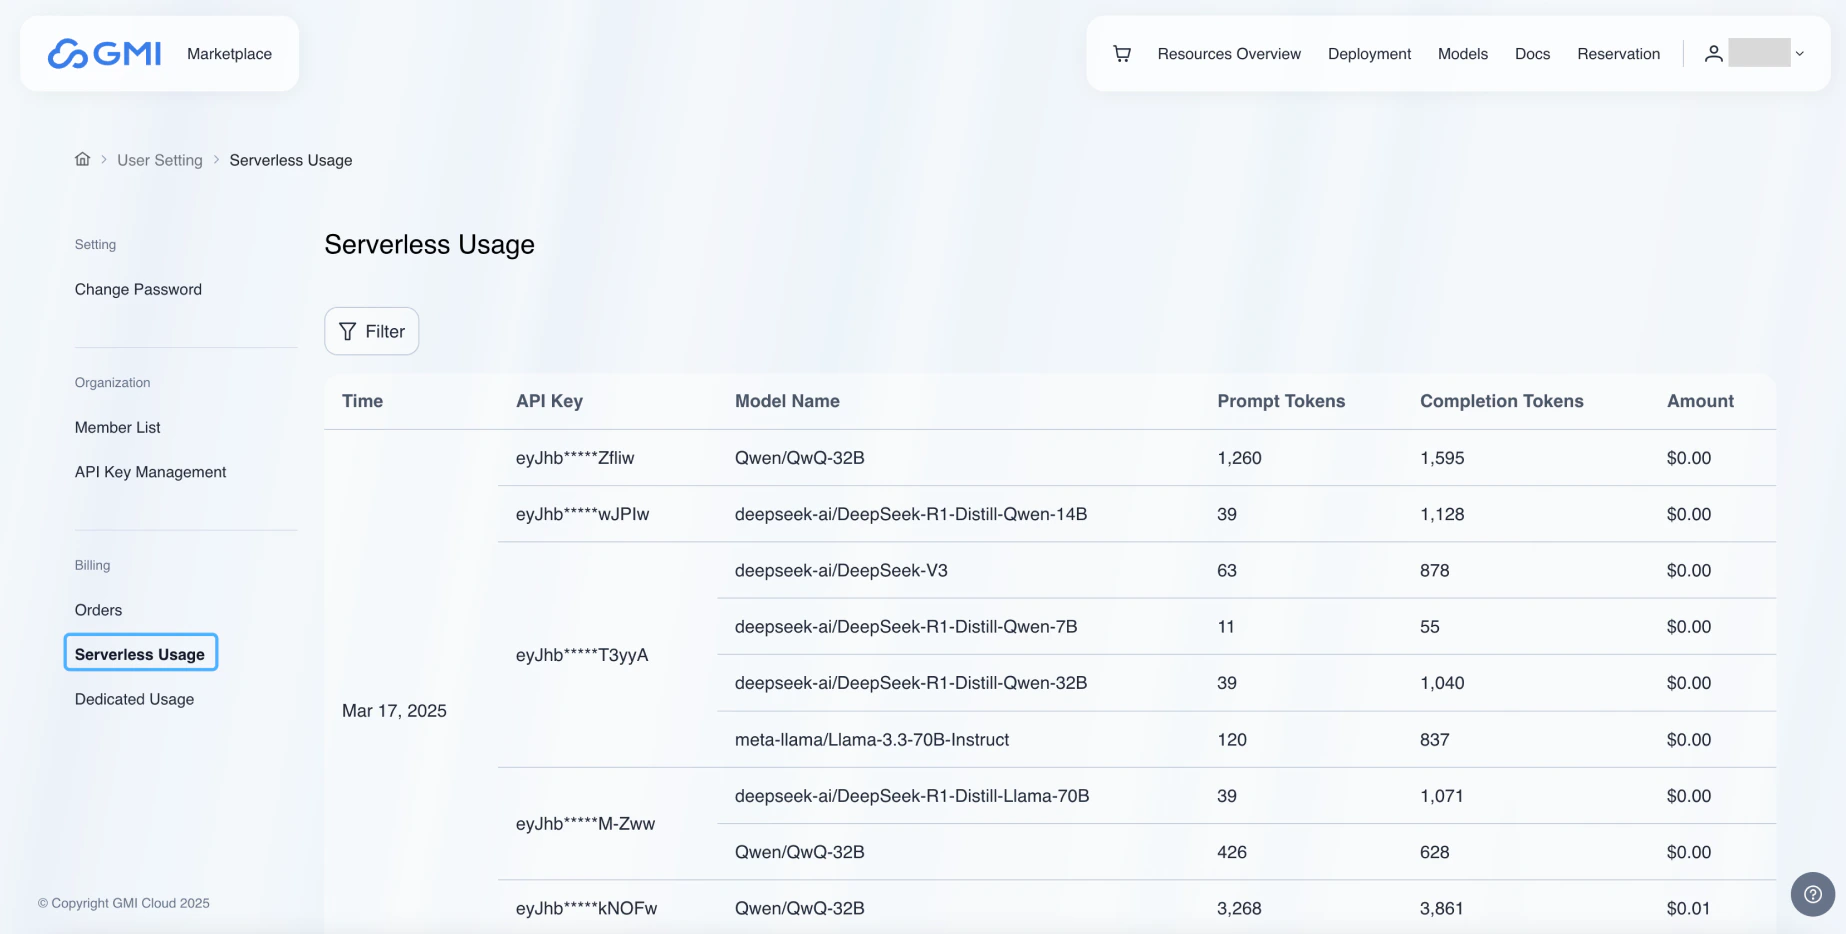Click the Copyright GMI Cloud 2025 footer text
The width and height of the screenshot is (1846, 934).
pyautogui.click(x=124, y=903)
